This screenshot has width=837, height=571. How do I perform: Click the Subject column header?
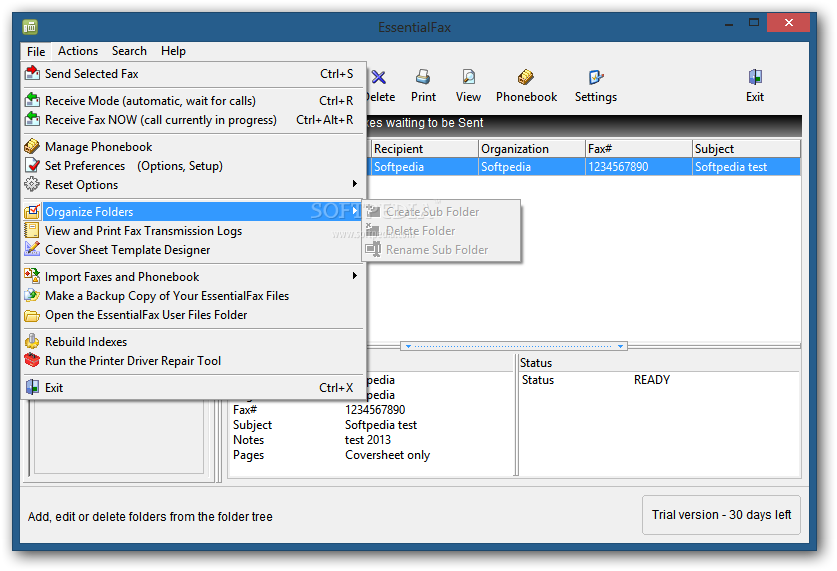(746, 149)
